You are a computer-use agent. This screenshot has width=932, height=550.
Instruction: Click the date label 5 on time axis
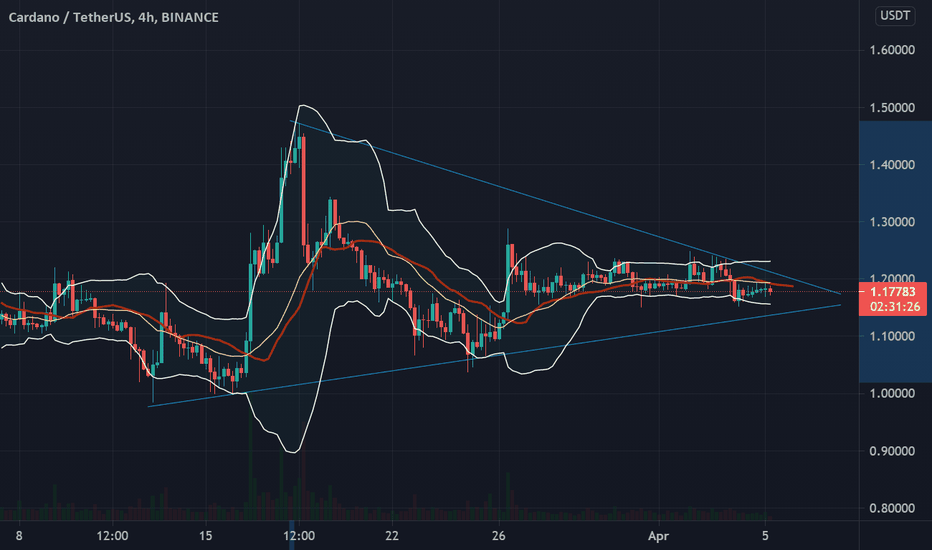point(765,536)
